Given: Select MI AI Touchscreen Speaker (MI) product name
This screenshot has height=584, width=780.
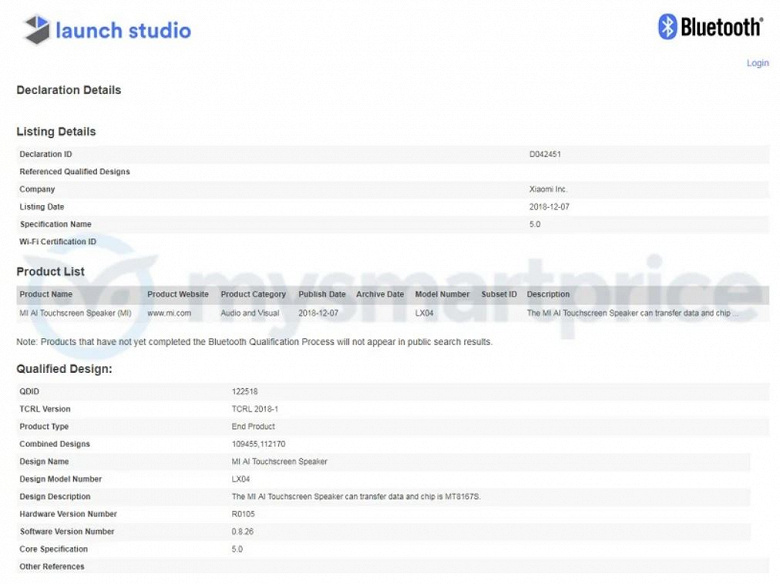Looking at the screenshot, I should [x=76, y=313].
